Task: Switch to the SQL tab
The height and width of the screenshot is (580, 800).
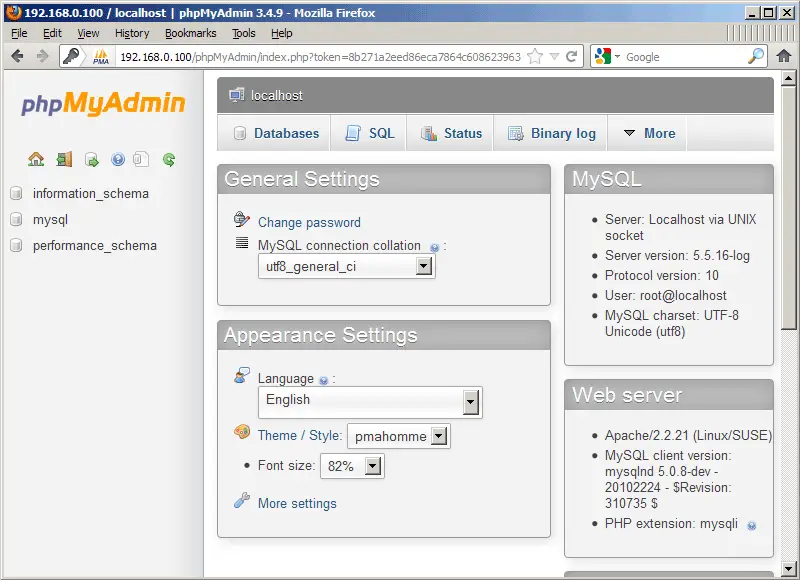Action: pyautogui.click(x=369, y=133)
